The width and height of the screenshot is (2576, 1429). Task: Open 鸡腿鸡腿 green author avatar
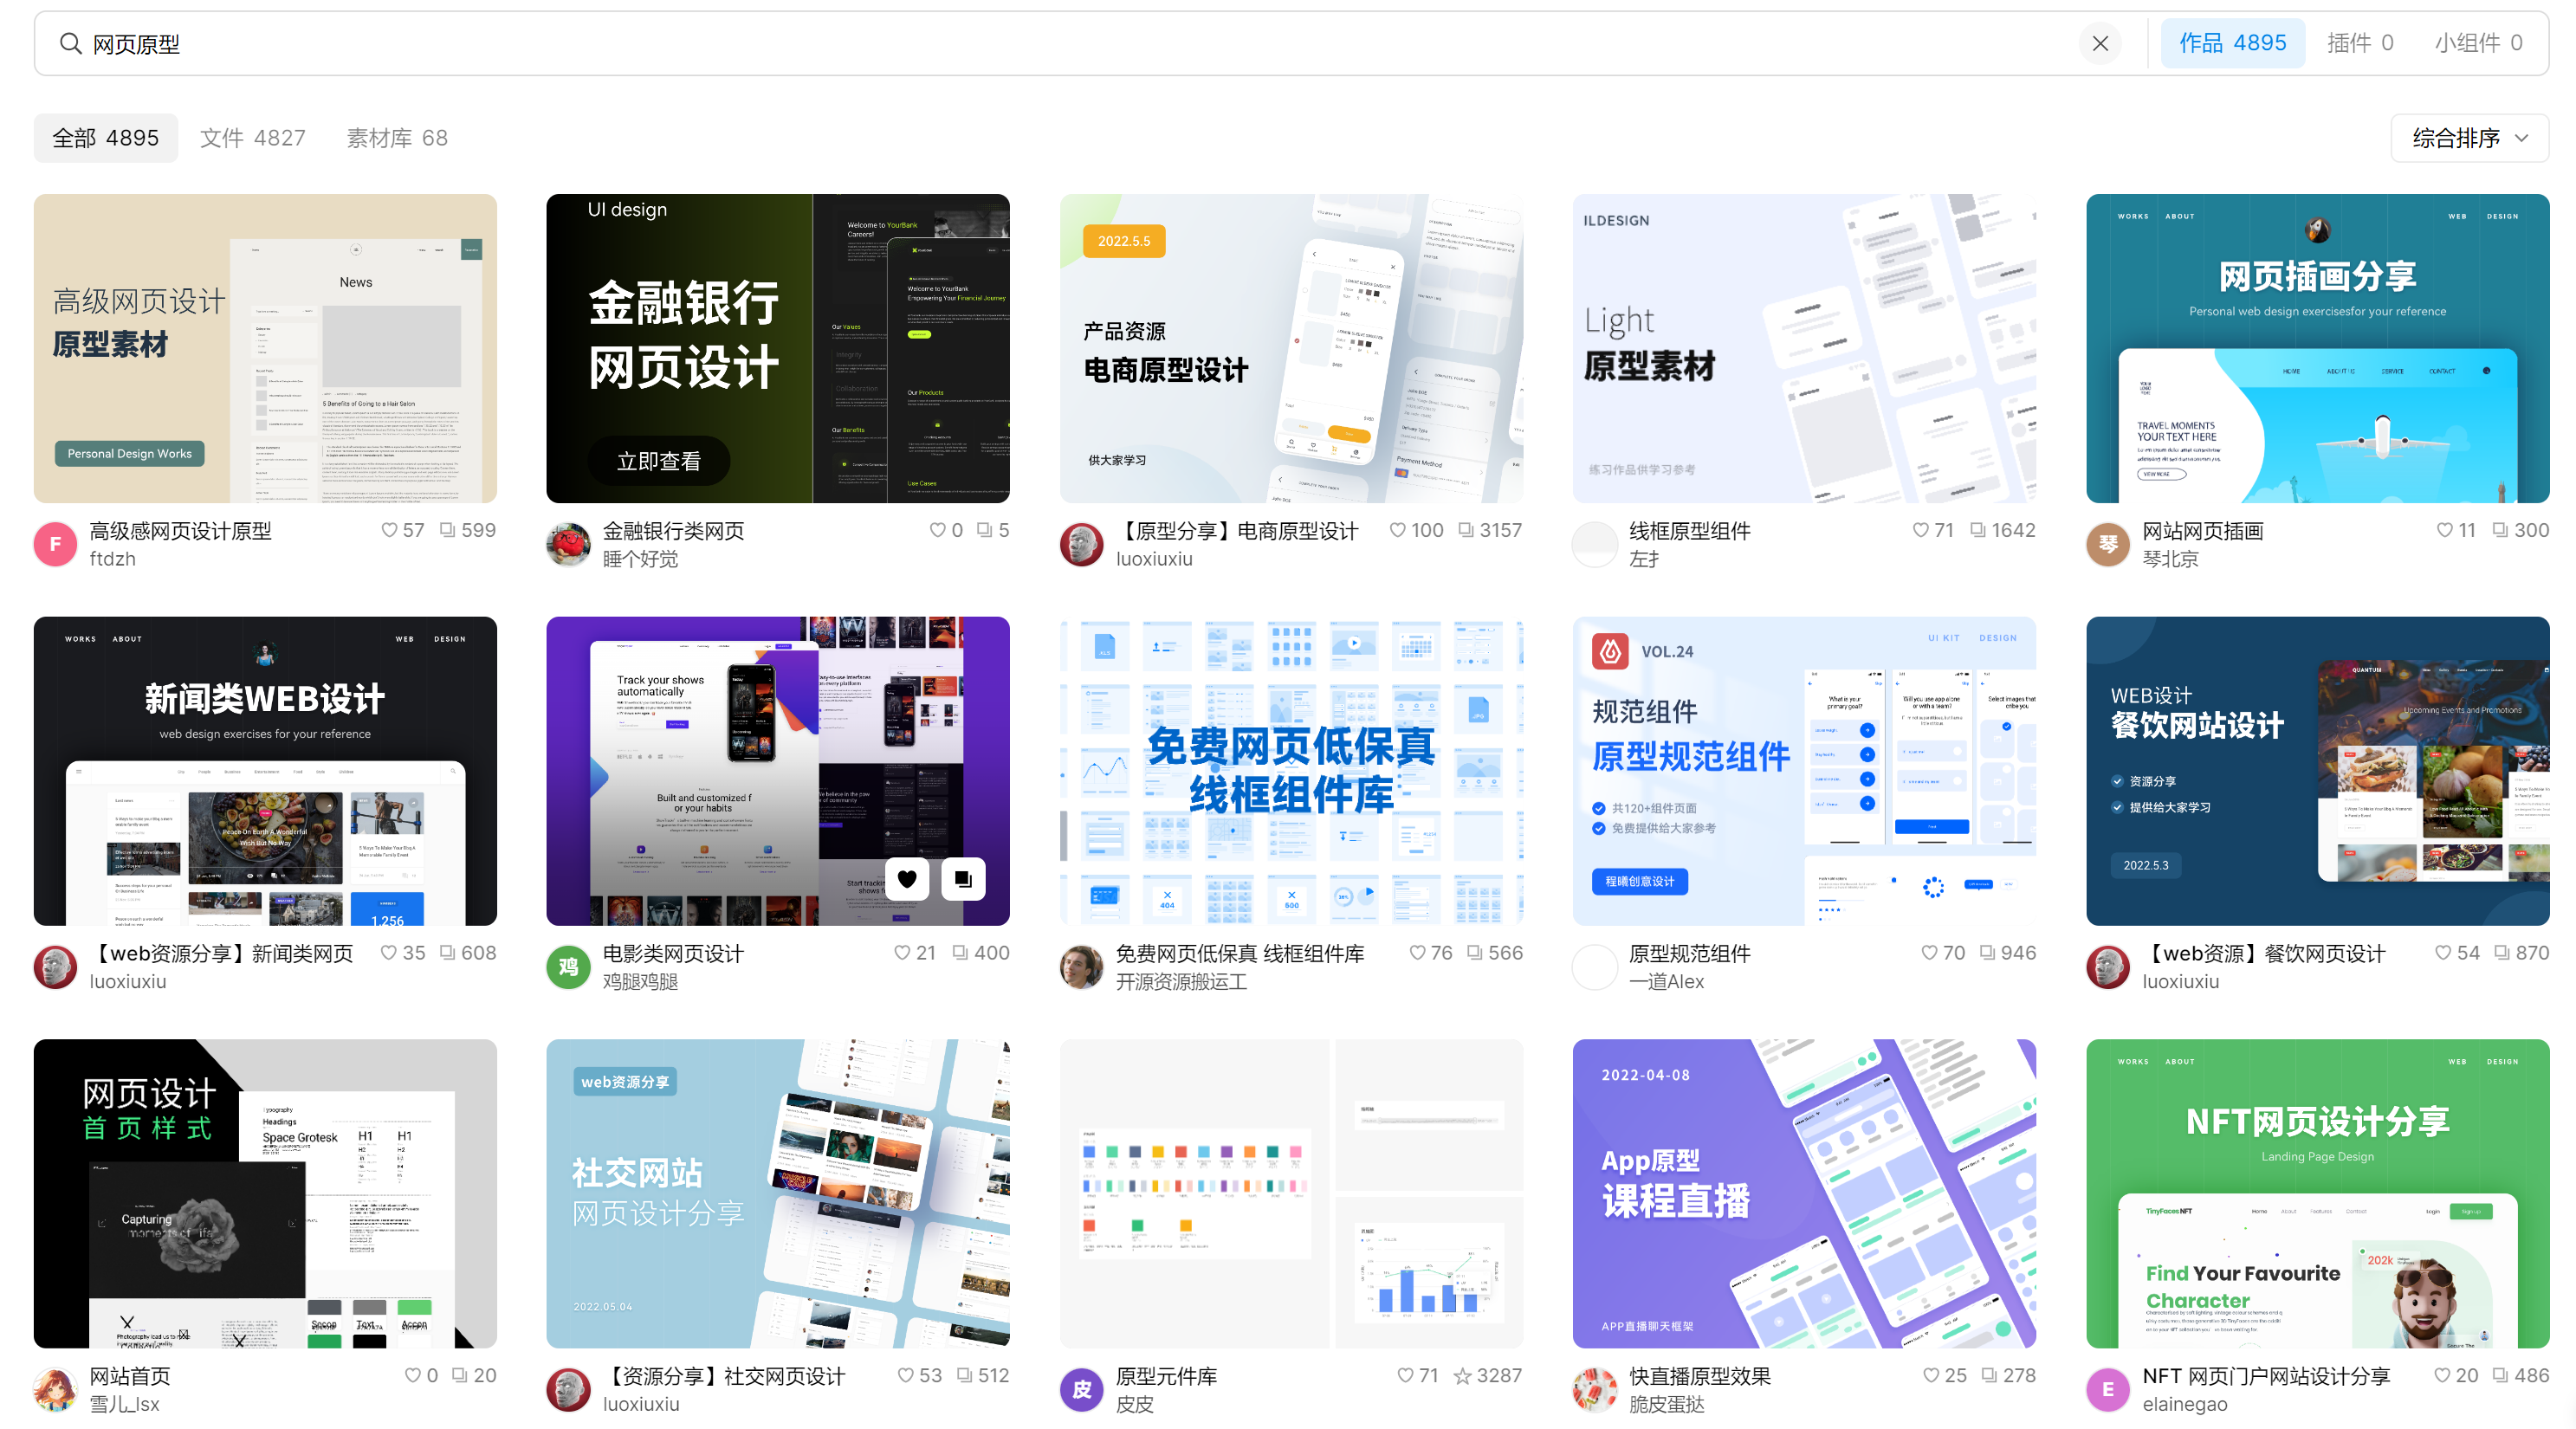[568, 967]
